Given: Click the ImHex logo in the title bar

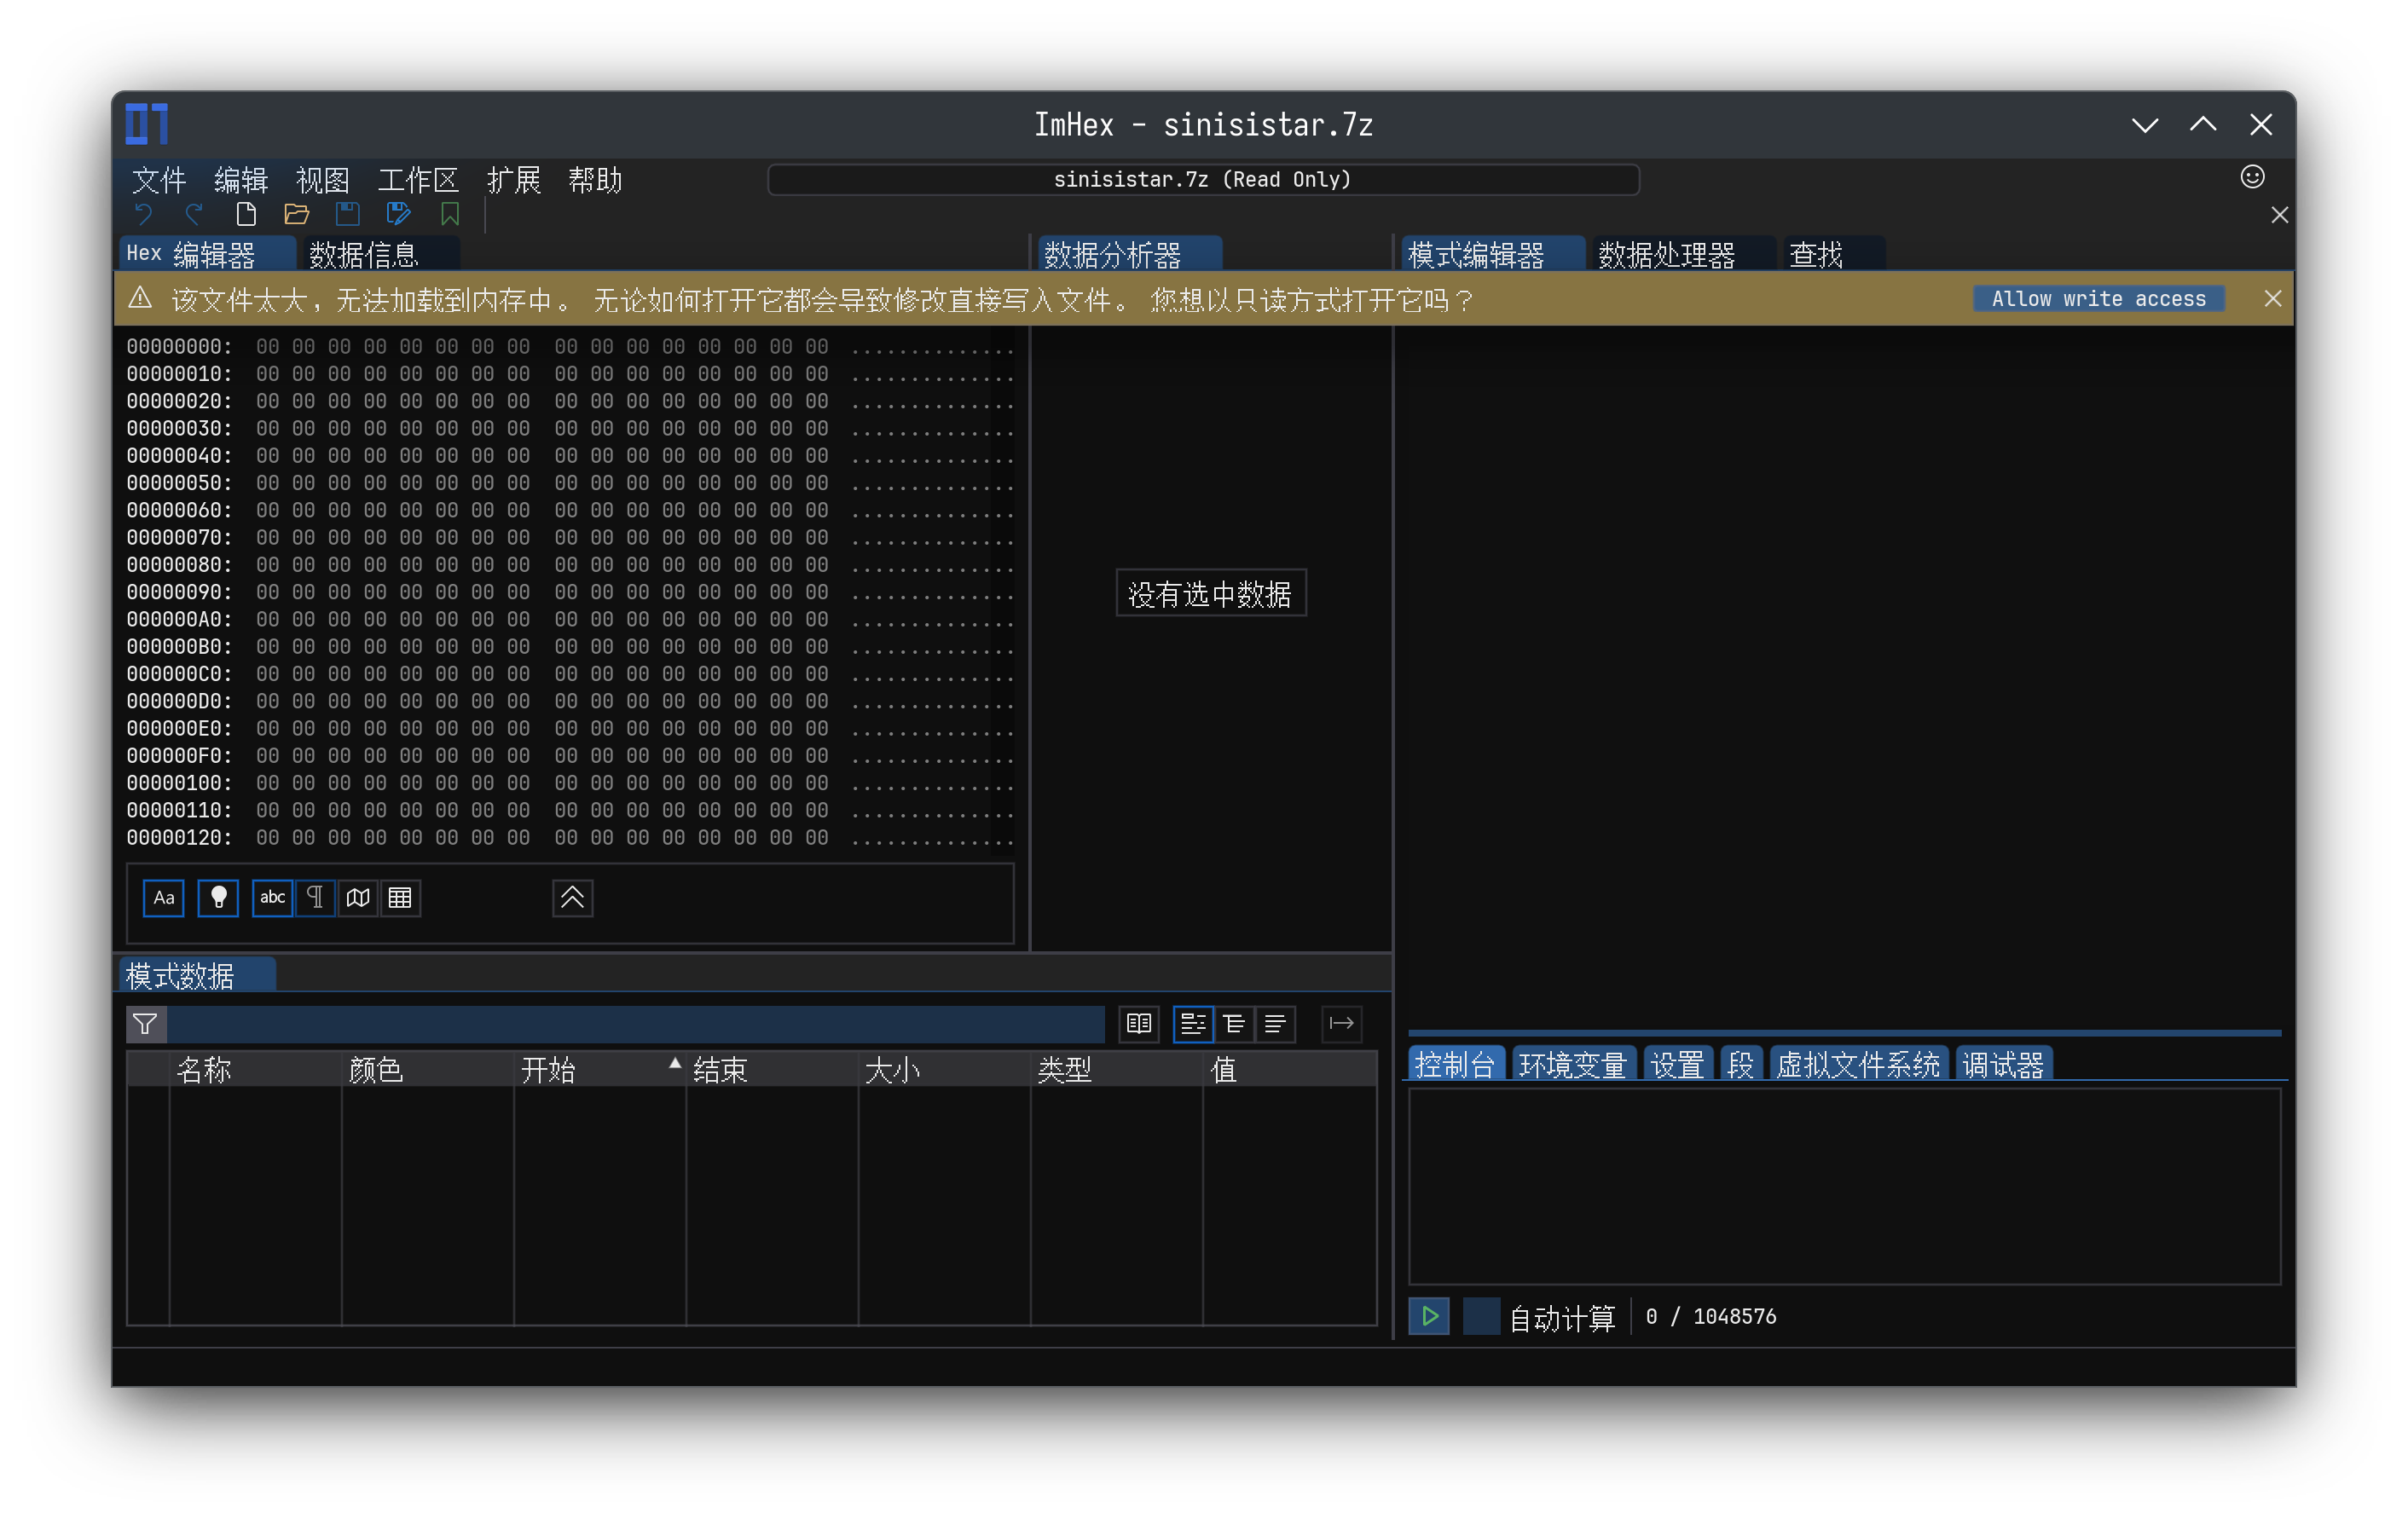Looking at the screenshot, I should pyautogui.click(x=147, y=124).
